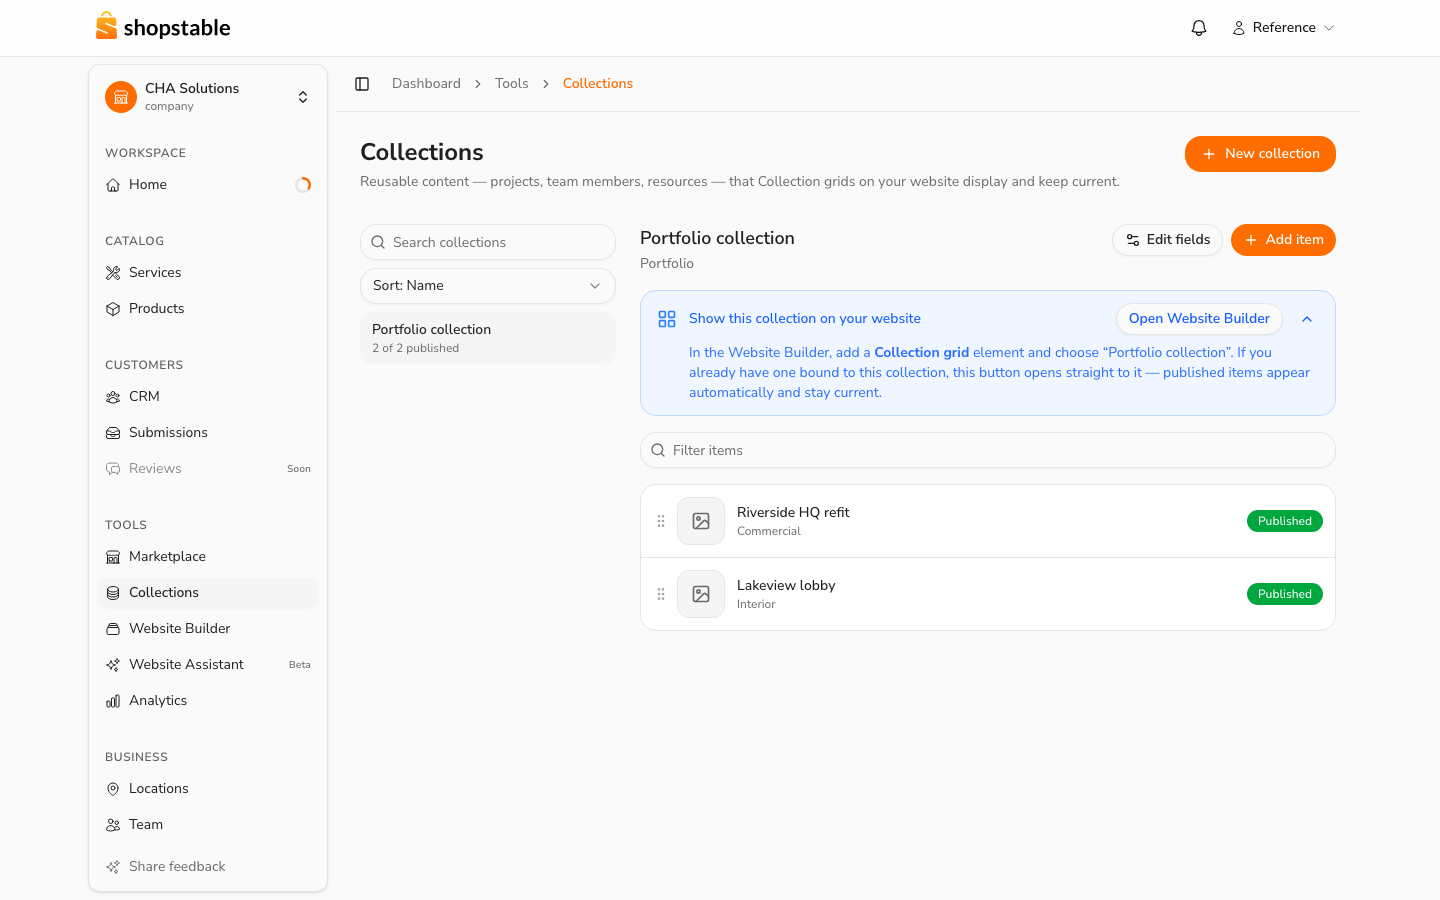1440x900 pixels.
Task: Select Collections in the sidebar
Action: point(208,593)
